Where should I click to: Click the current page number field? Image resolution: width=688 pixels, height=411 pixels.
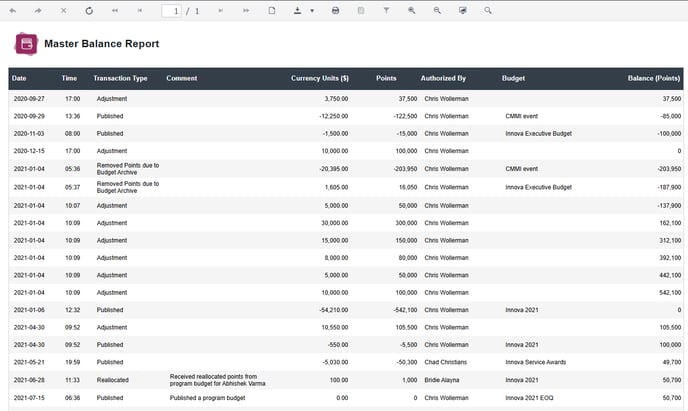(x=172, y=11)
